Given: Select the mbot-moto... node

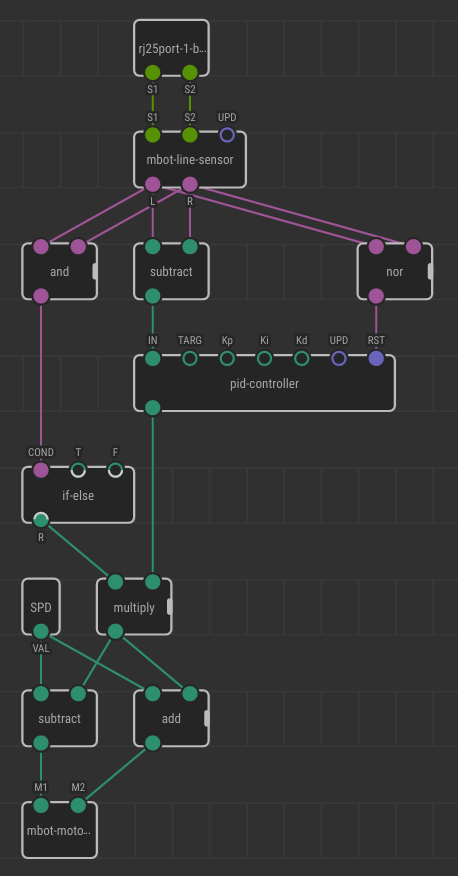Looking at the screenshot, I should tap(59, 830).
